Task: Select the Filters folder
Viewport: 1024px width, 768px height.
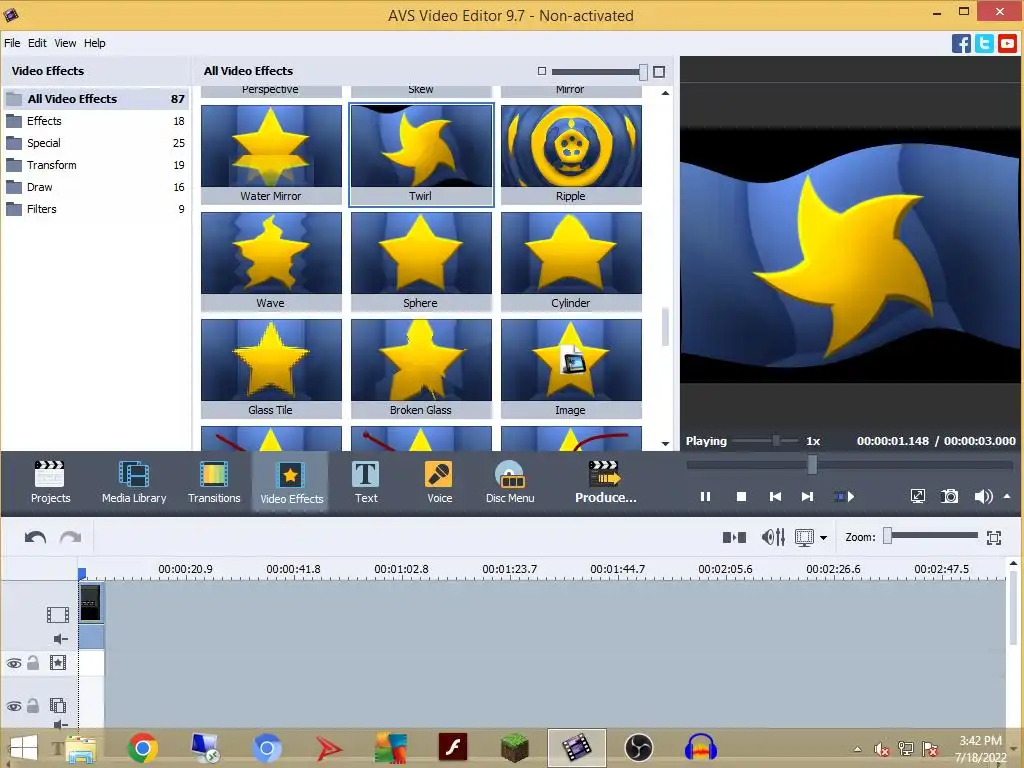Action: 96,209
